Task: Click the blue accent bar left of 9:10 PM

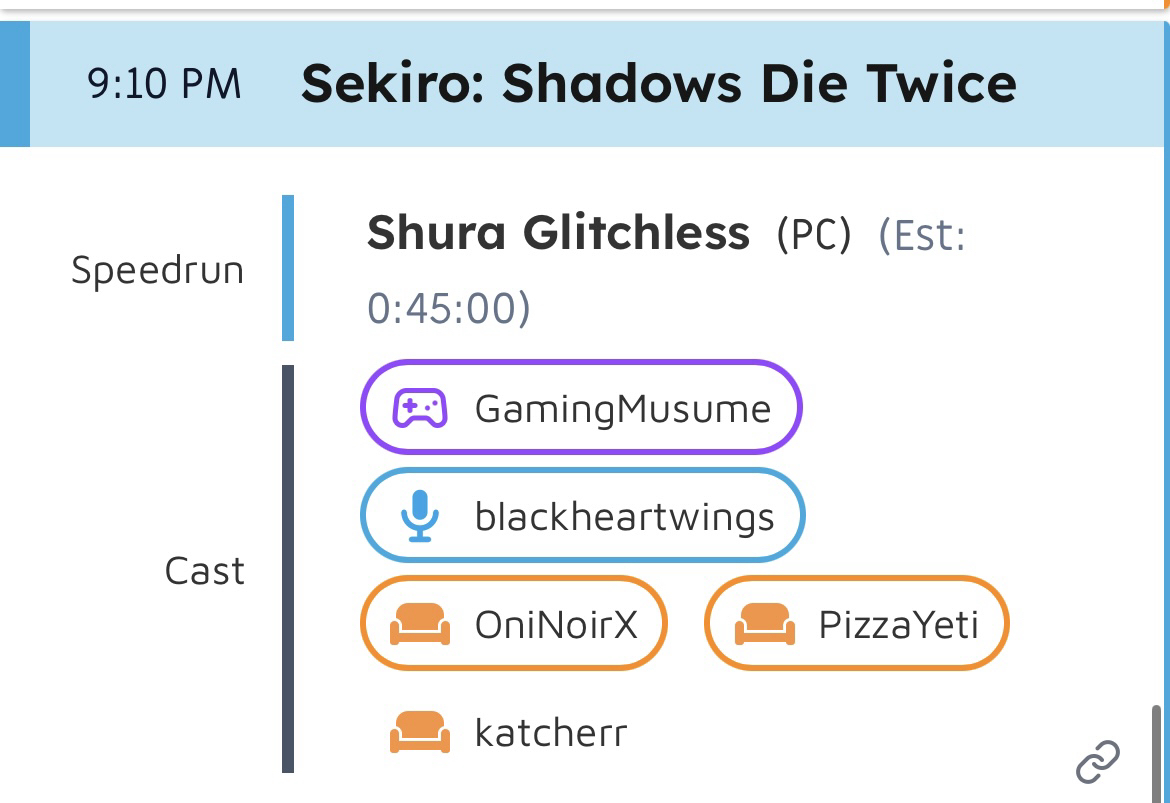Action: 15,85
